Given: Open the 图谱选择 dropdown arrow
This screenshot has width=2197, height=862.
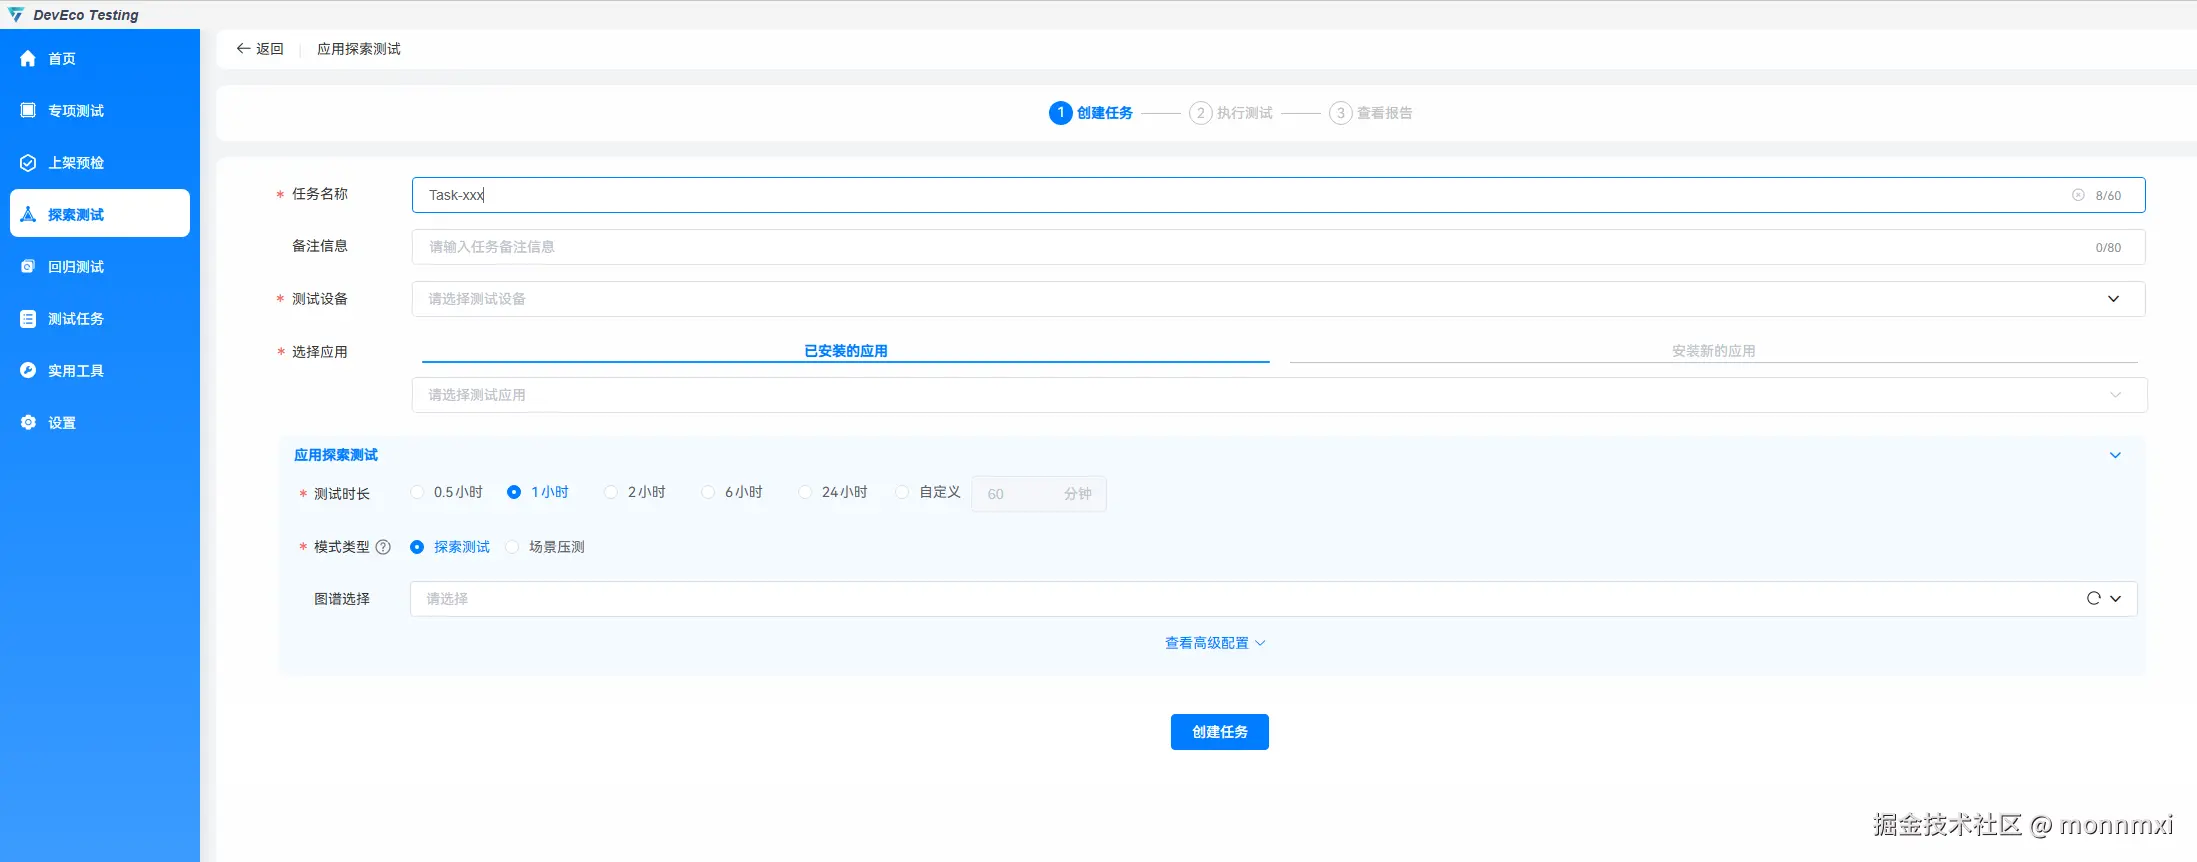Looking at the screenshot, I should (x=2116, y=598).
